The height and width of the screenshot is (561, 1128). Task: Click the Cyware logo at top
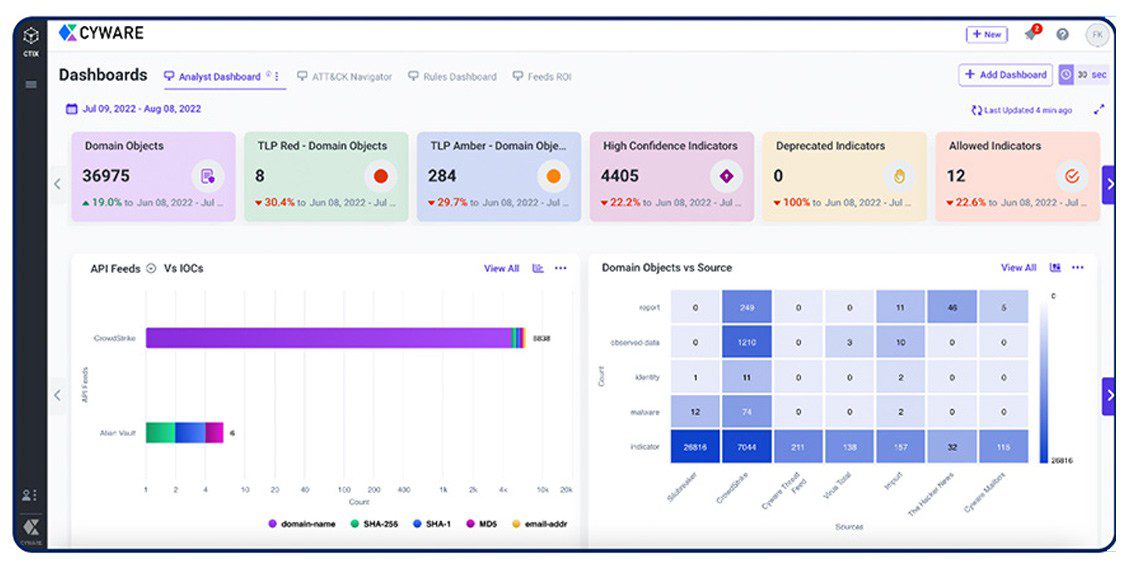click(101, 32)
